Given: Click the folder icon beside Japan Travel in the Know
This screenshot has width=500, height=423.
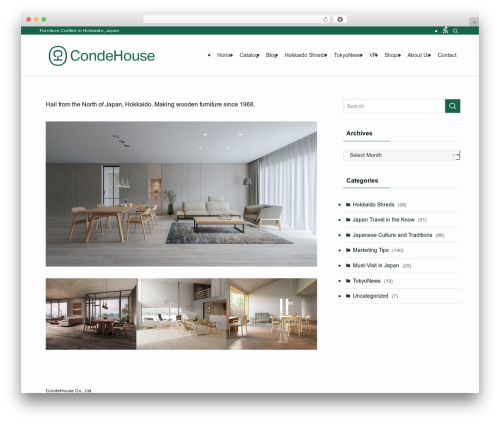Looking at the screenshot, I should pyautogui.click(x=348, y=220).
